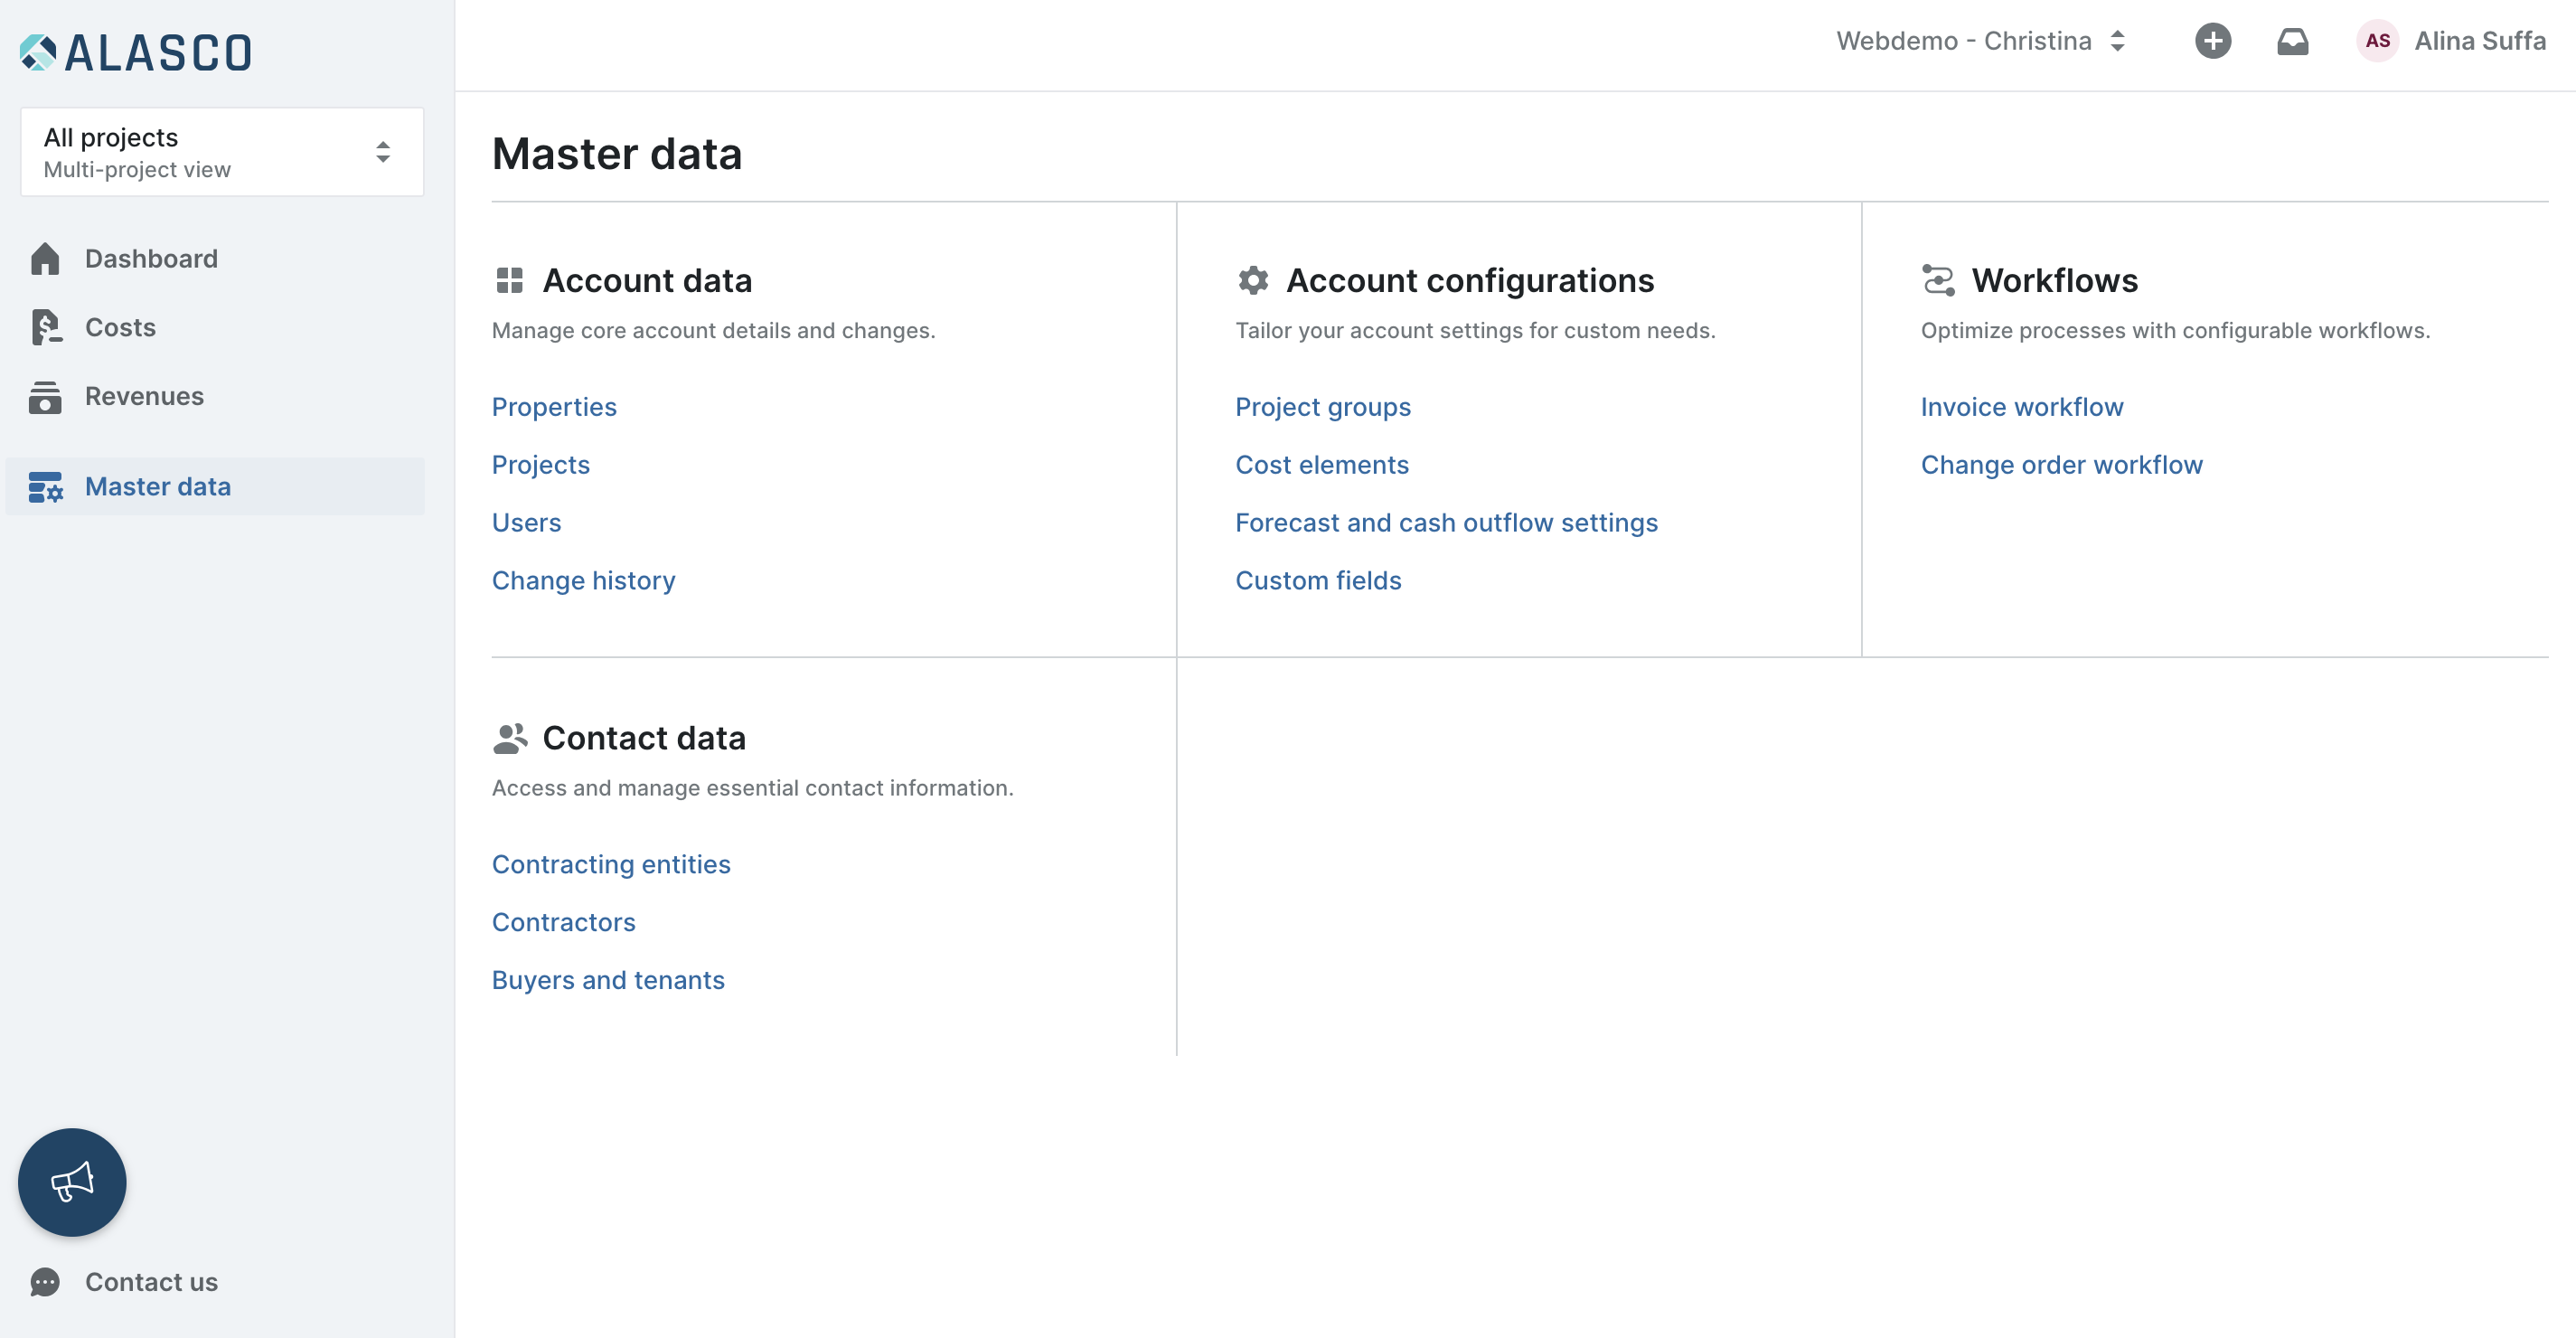This screenshot has height=1338, width=2576.
Task: Open Forecast and cash outflow settings
Action: pyautogui.click(x=1447, y=523)
